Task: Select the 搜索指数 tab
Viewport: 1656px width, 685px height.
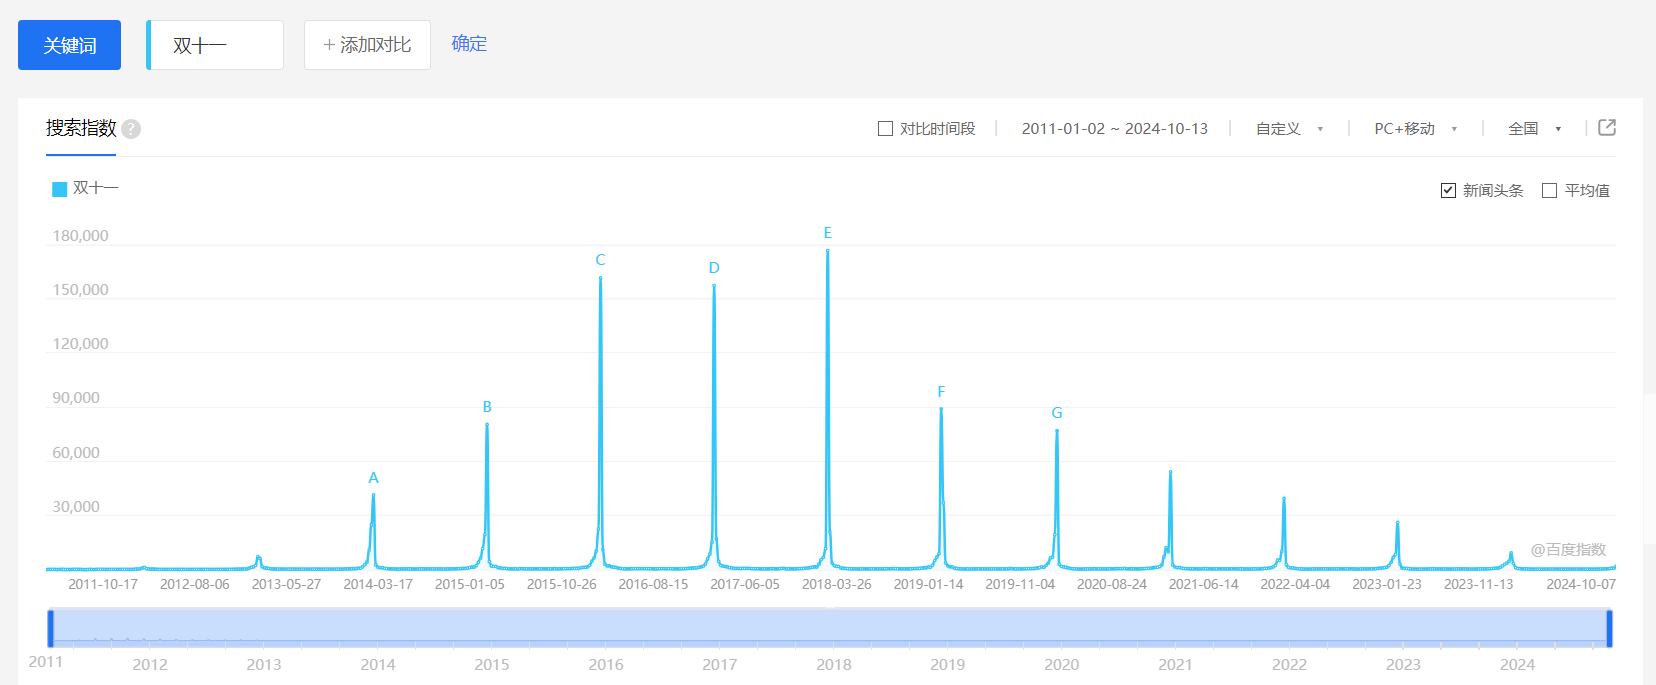Action: [x=81, y=129]
